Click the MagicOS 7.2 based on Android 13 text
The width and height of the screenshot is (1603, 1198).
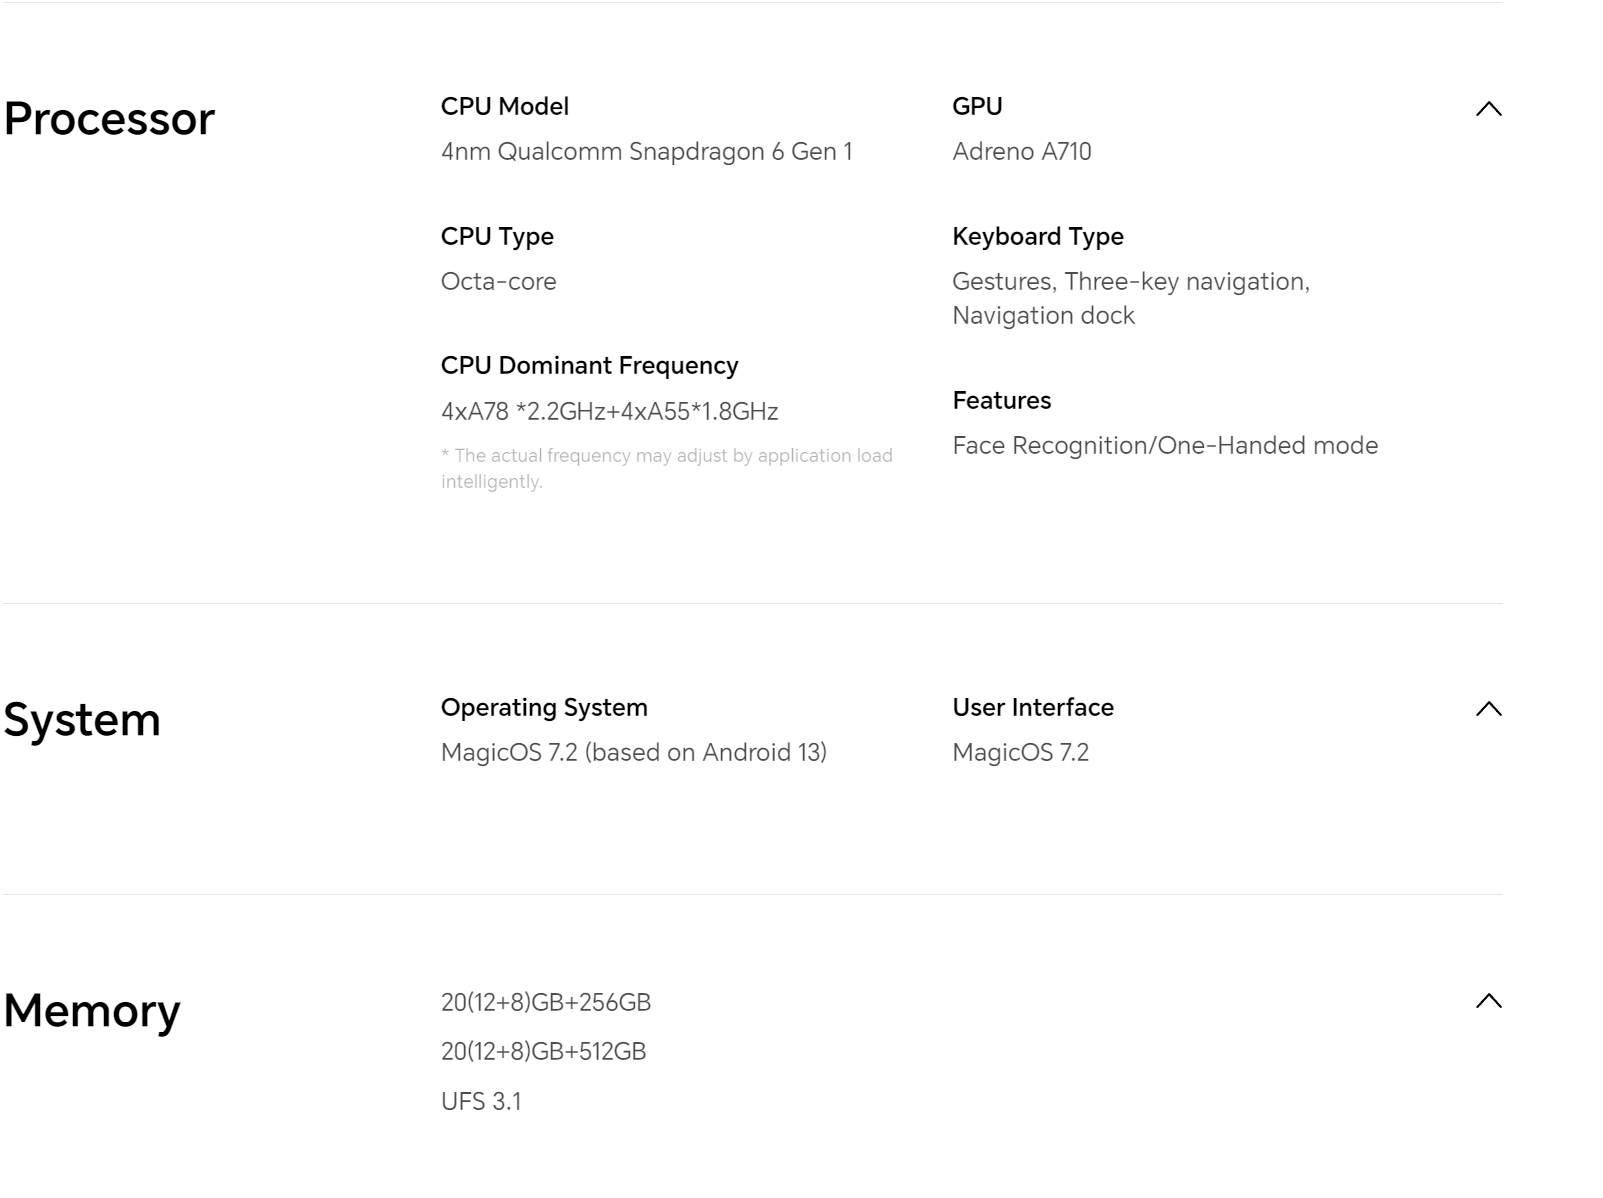(633, 753)
